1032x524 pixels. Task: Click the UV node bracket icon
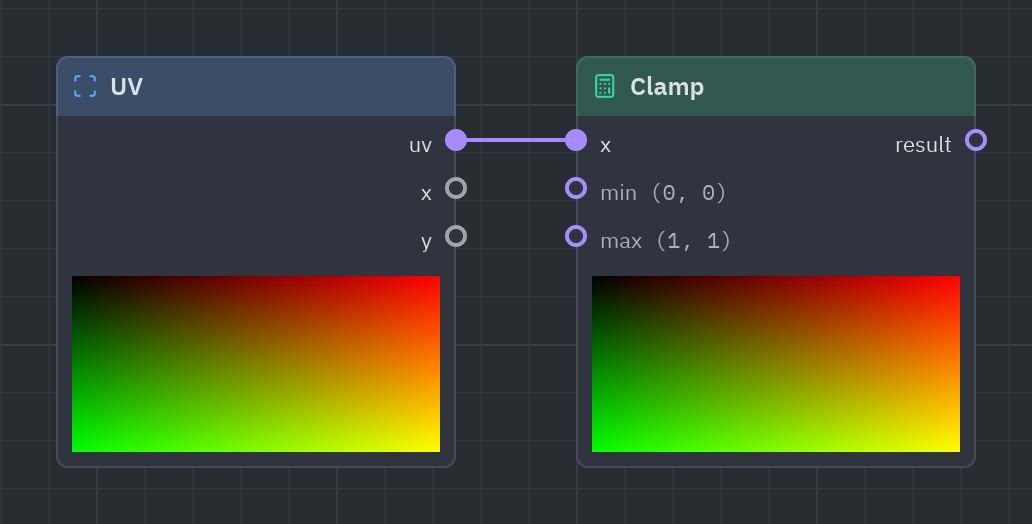click(85, 86)
